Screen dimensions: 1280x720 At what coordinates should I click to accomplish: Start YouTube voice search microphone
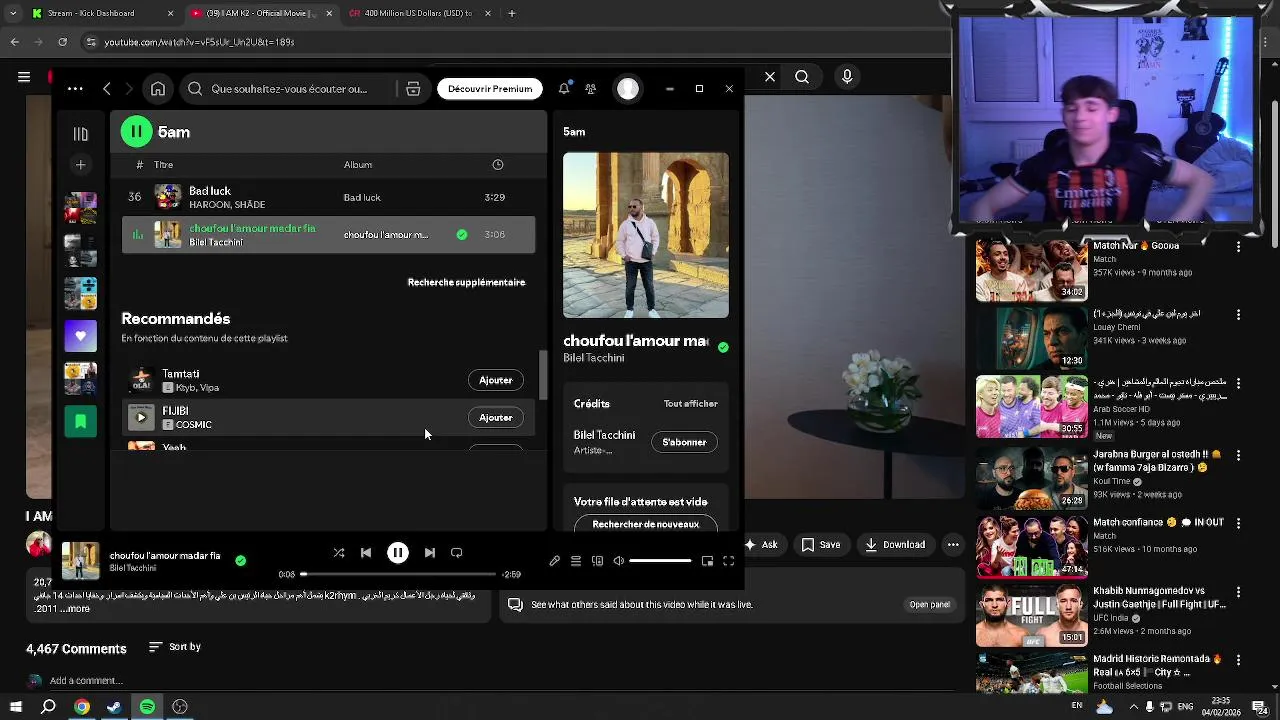tap(847, 76)
